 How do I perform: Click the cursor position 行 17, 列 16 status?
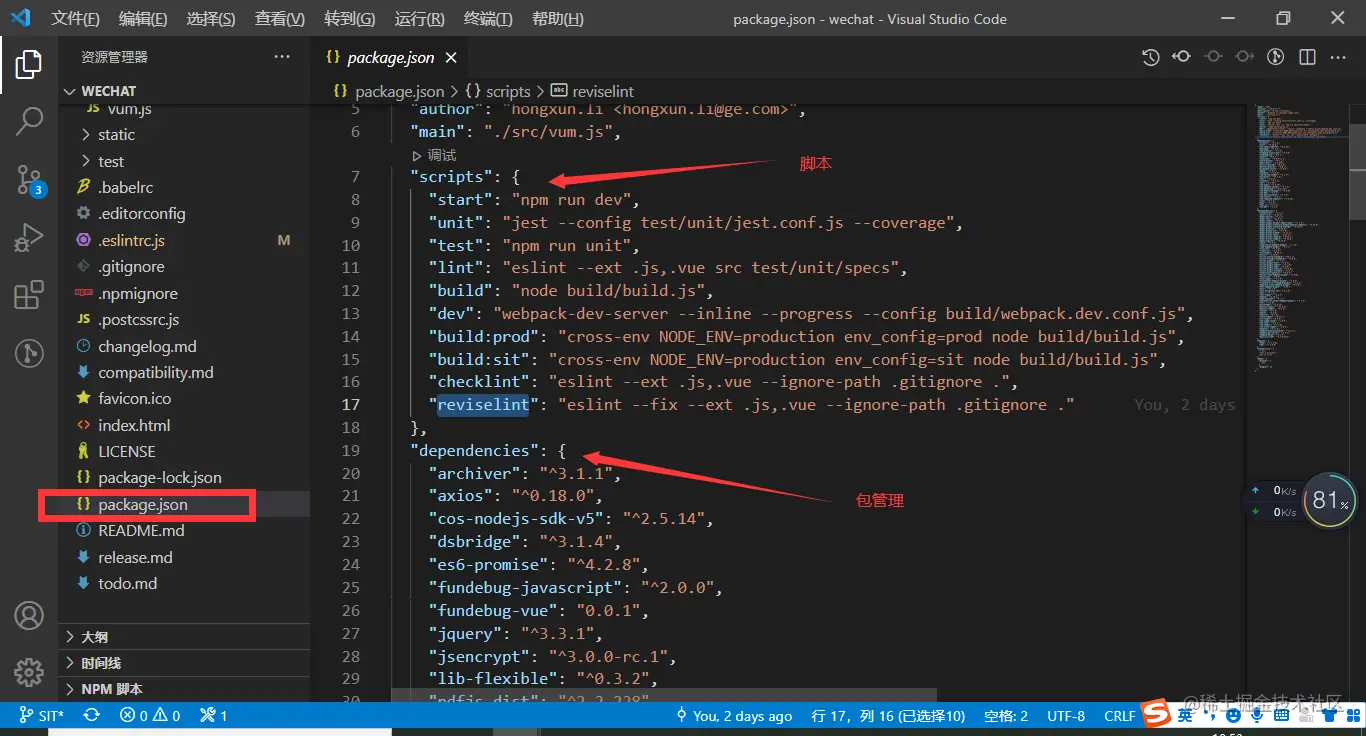coord(888,715)
